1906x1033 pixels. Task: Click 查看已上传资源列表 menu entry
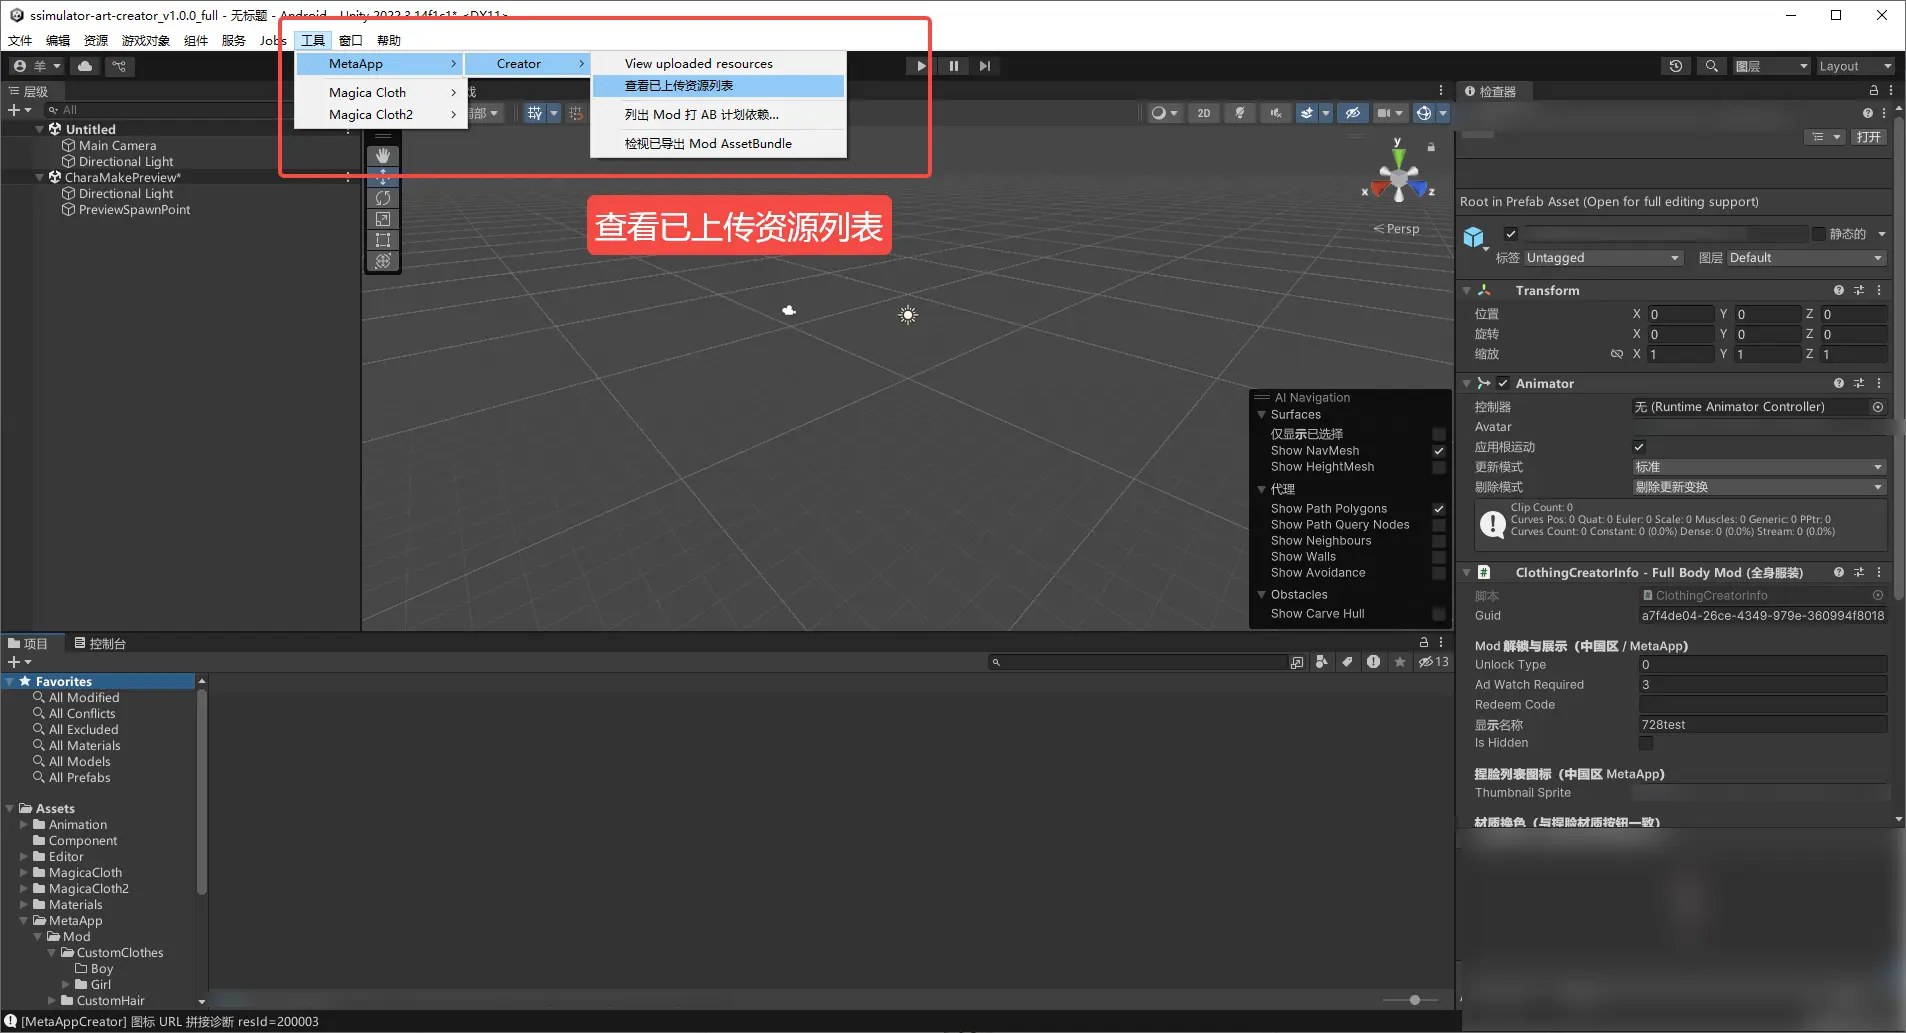point(718,86)
